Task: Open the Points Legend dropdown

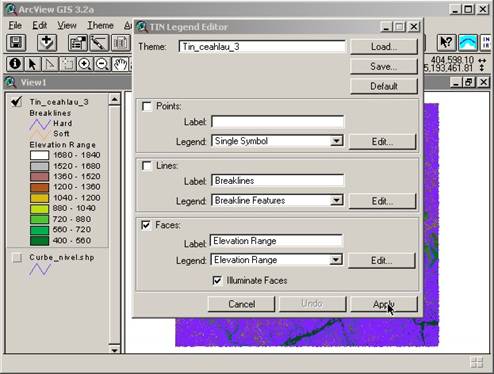Action: coord(337,141)
